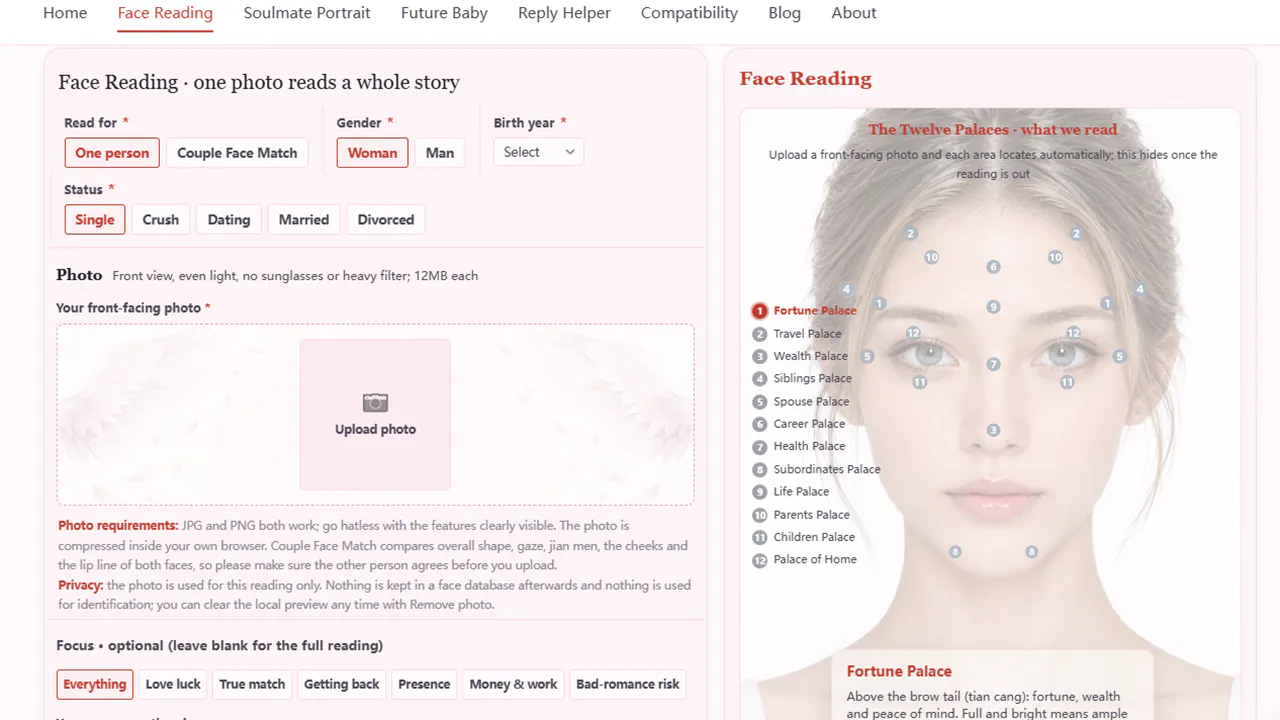1280x720 pixels.
Task: Set status to Dating
Action: click(229, 220)
